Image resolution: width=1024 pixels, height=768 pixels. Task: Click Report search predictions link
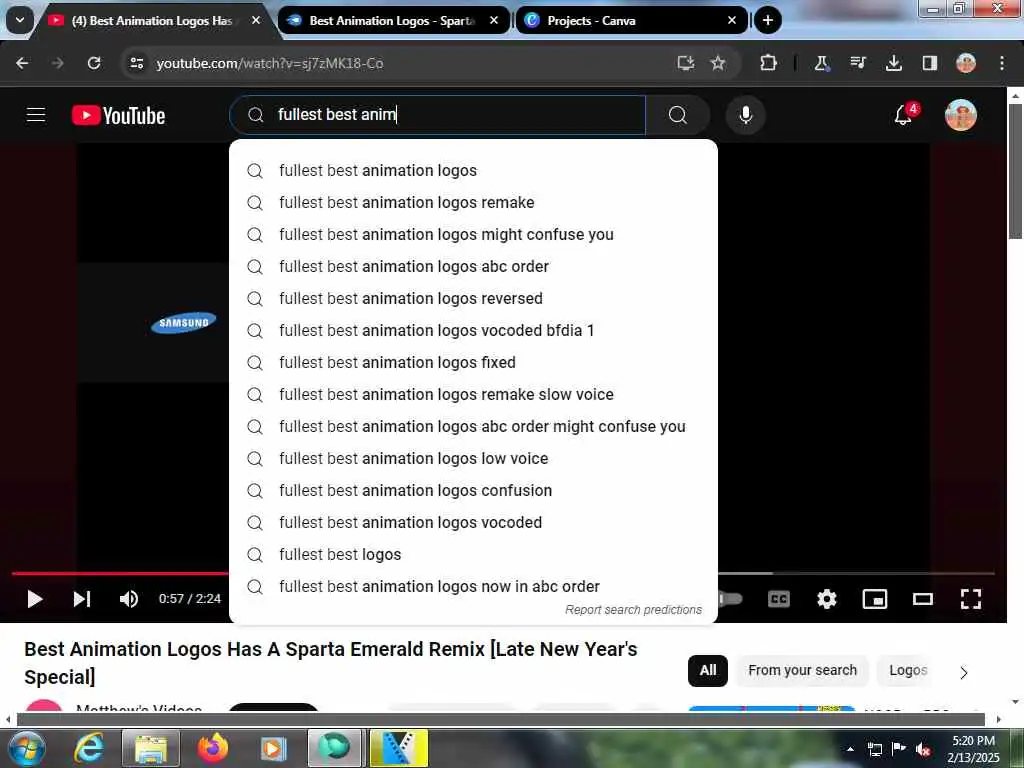tap(633, 610)
